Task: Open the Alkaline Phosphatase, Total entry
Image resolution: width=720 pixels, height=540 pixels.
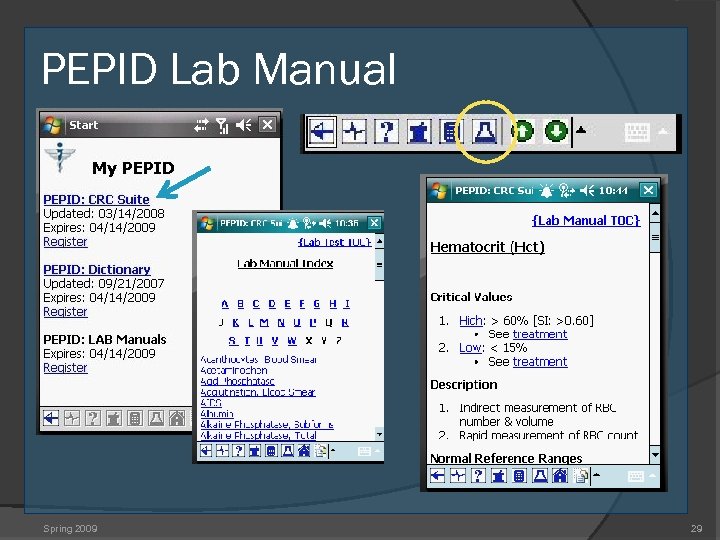Action: click(259, 435)
